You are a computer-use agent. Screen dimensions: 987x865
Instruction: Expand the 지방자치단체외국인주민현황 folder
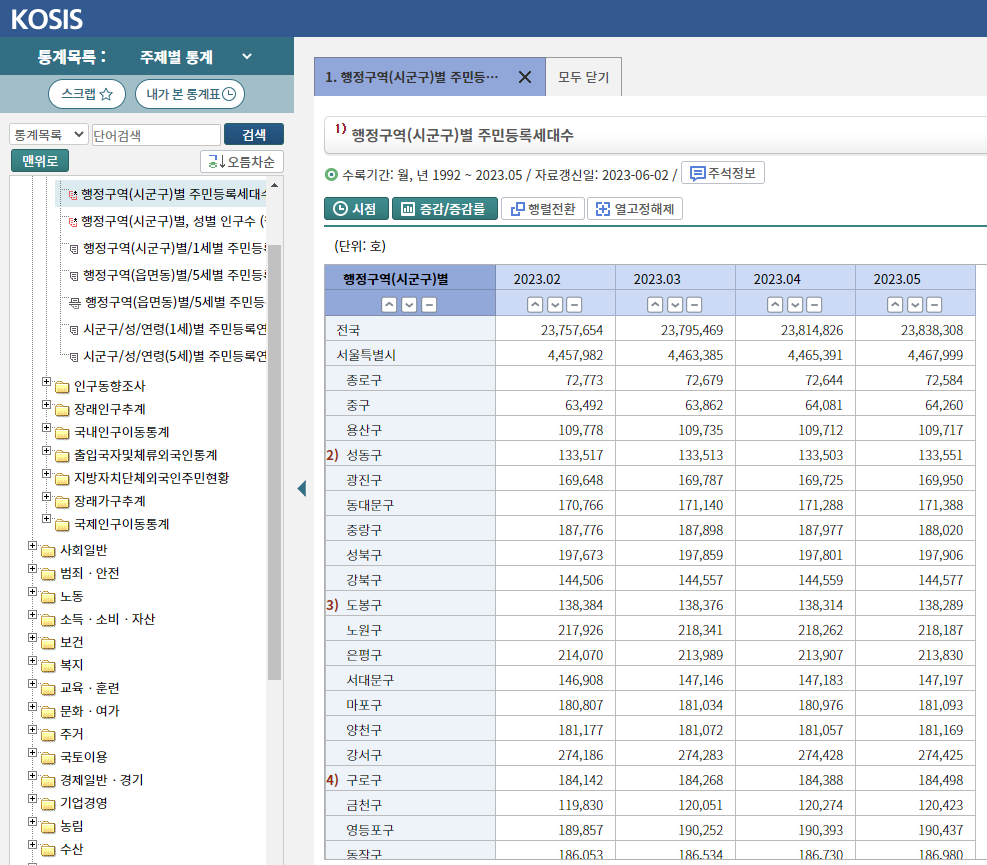[x=47, y=473]
